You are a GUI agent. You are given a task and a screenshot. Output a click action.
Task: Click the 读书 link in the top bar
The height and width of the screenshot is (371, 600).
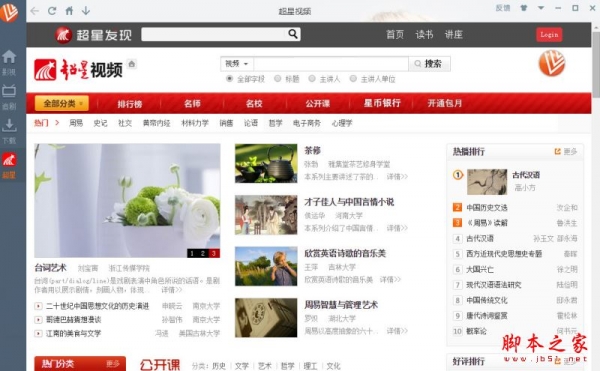click(424, 35)
